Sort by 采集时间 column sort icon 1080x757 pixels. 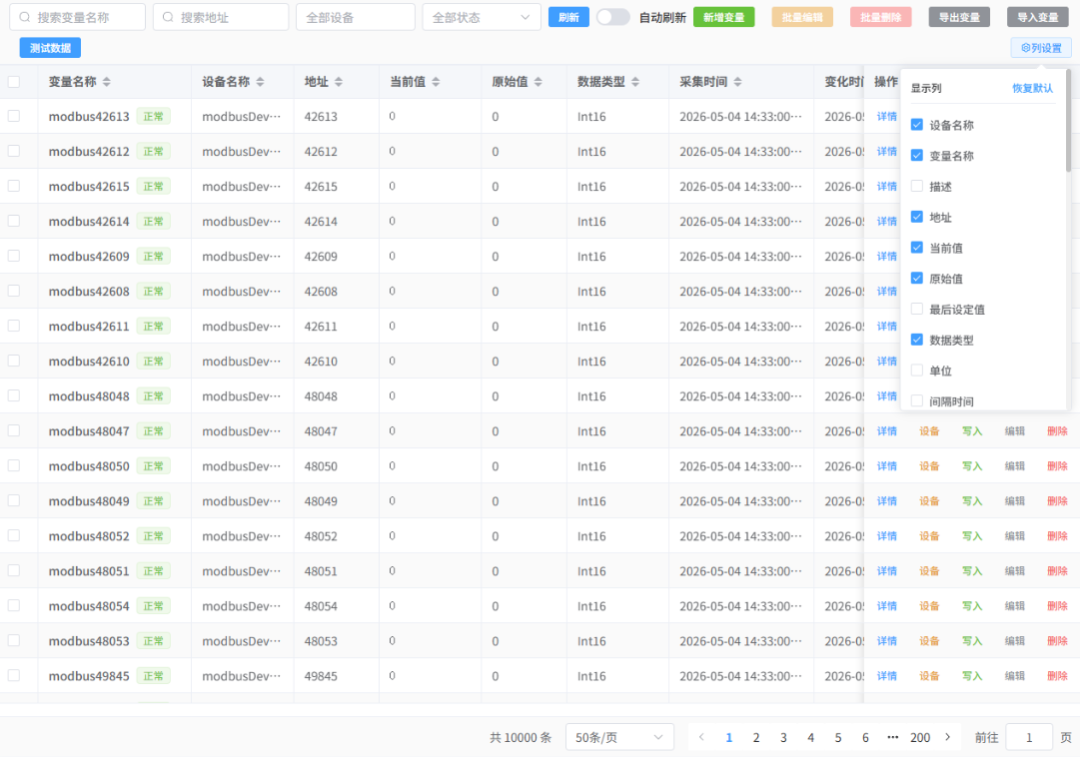tap(738, 82)
